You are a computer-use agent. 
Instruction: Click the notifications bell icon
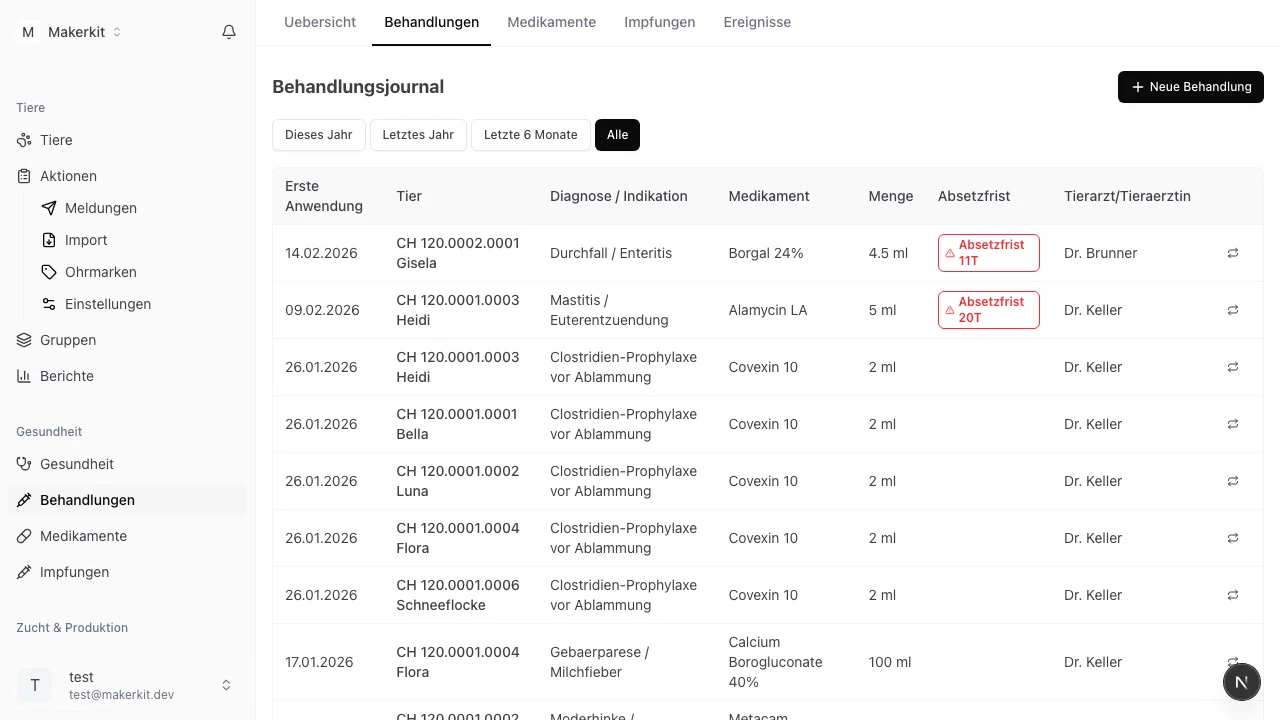229,32
